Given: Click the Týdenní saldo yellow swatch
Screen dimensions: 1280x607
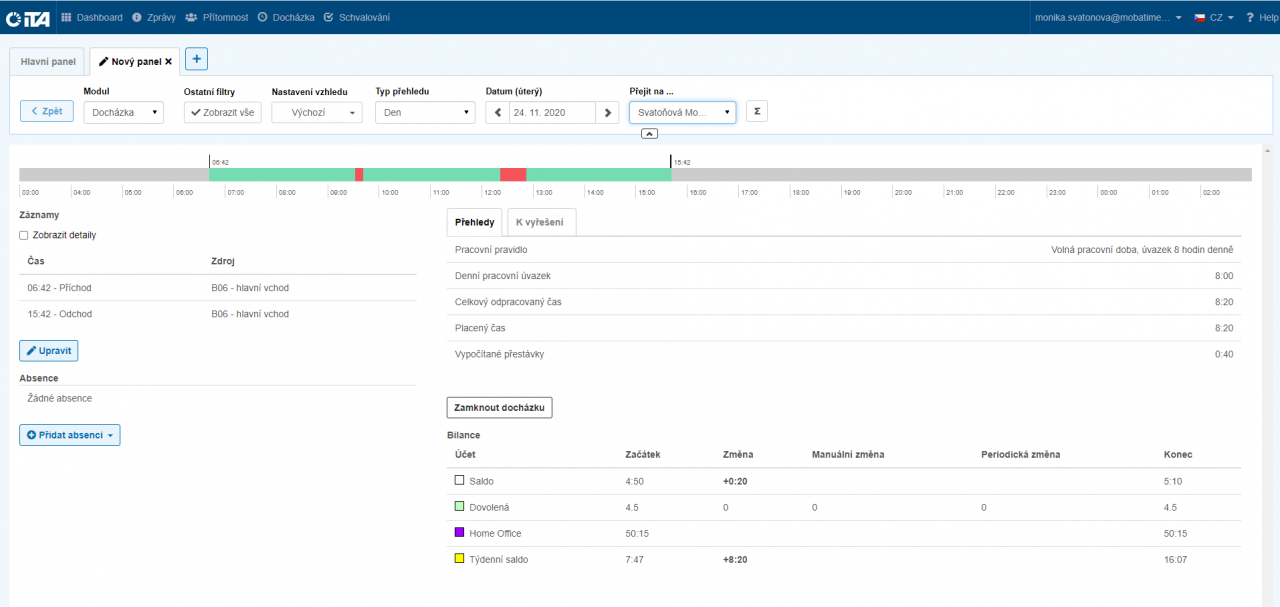Looking at the screenshot, I should pyautogui.click(x=460, y=559).
